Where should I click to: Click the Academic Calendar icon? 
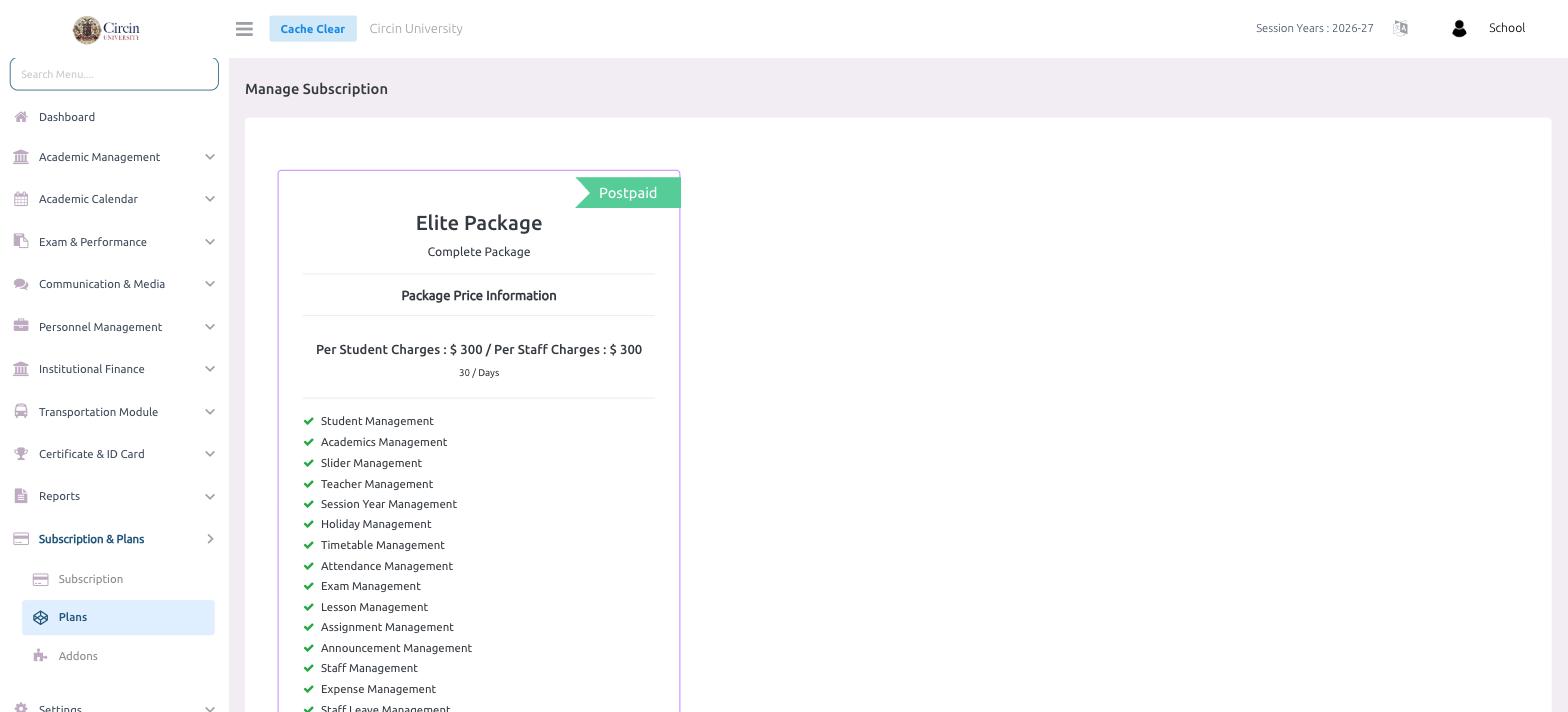pos(21,199)
